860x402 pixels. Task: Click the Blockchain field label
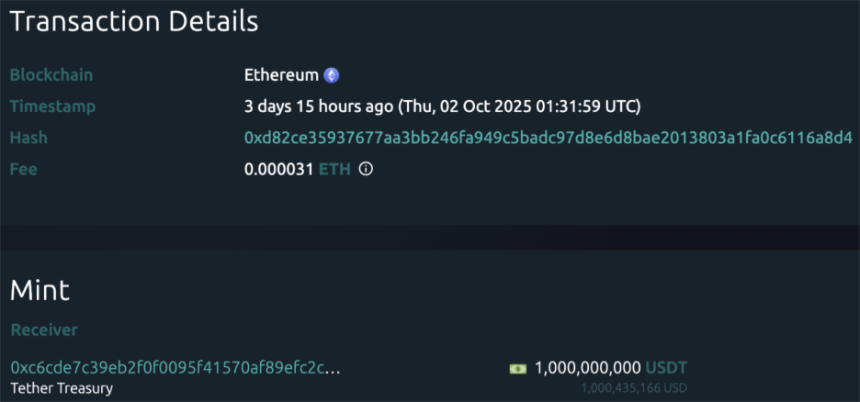pos(49,75)
